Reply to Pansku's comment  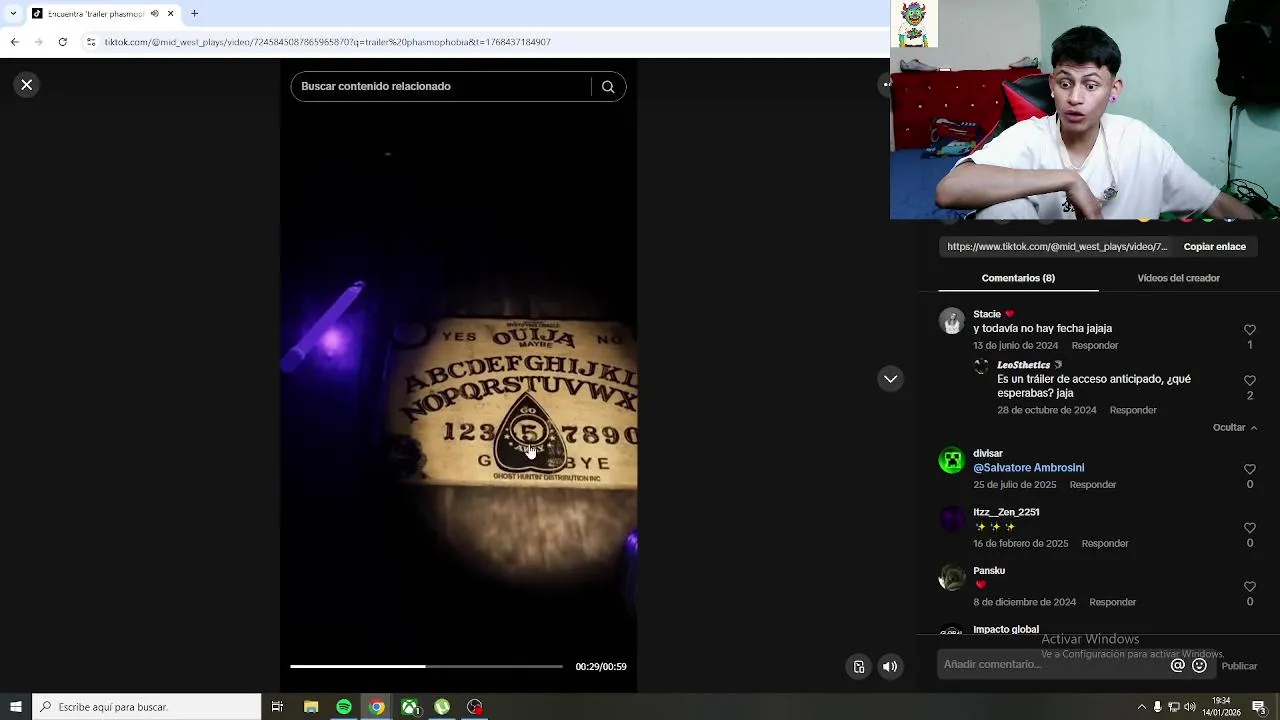[1113, 603]
